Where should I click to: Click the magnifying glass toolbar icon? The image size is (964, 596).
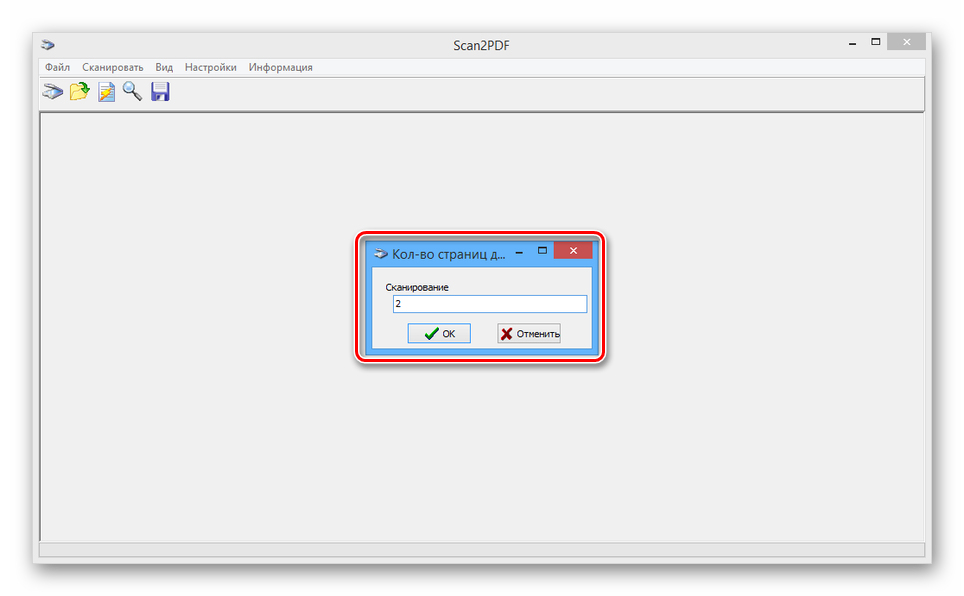[x=132, y=92]
